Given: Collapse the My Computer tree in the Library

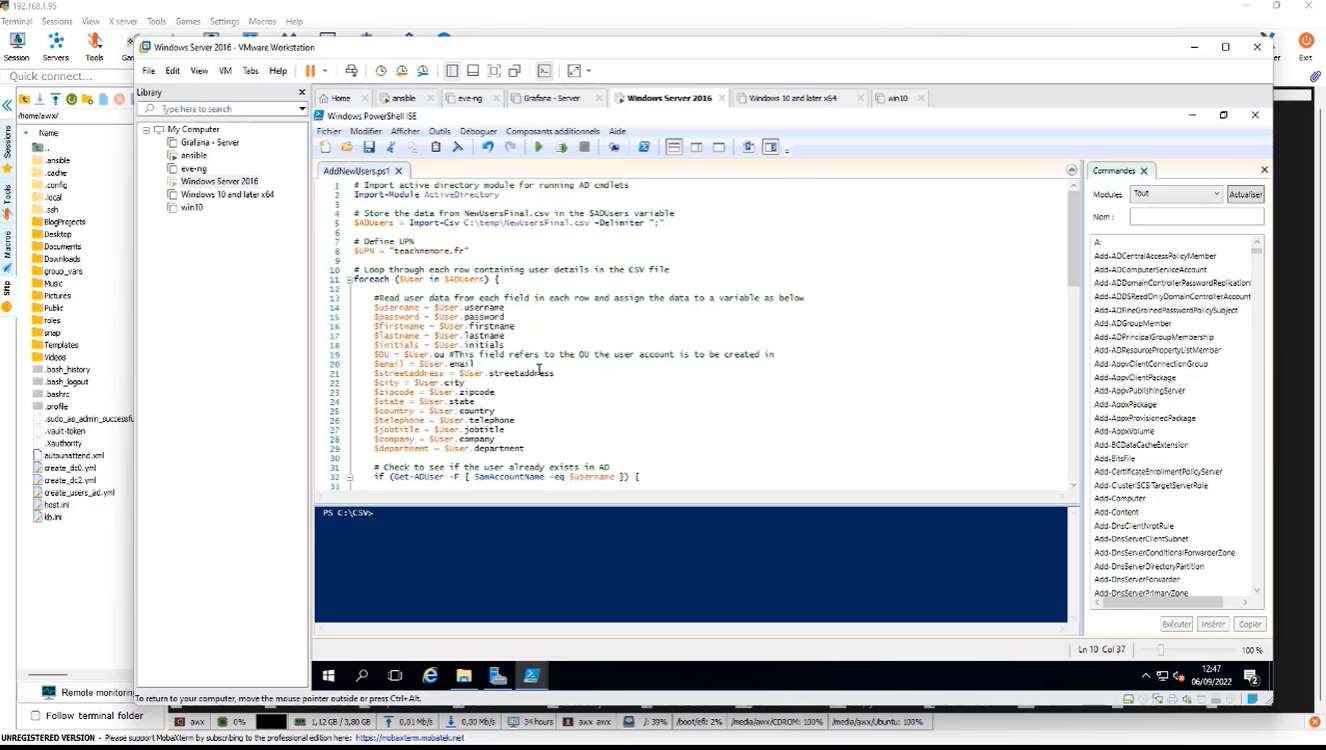Looking at the screenshot, I should pos(146,128).
